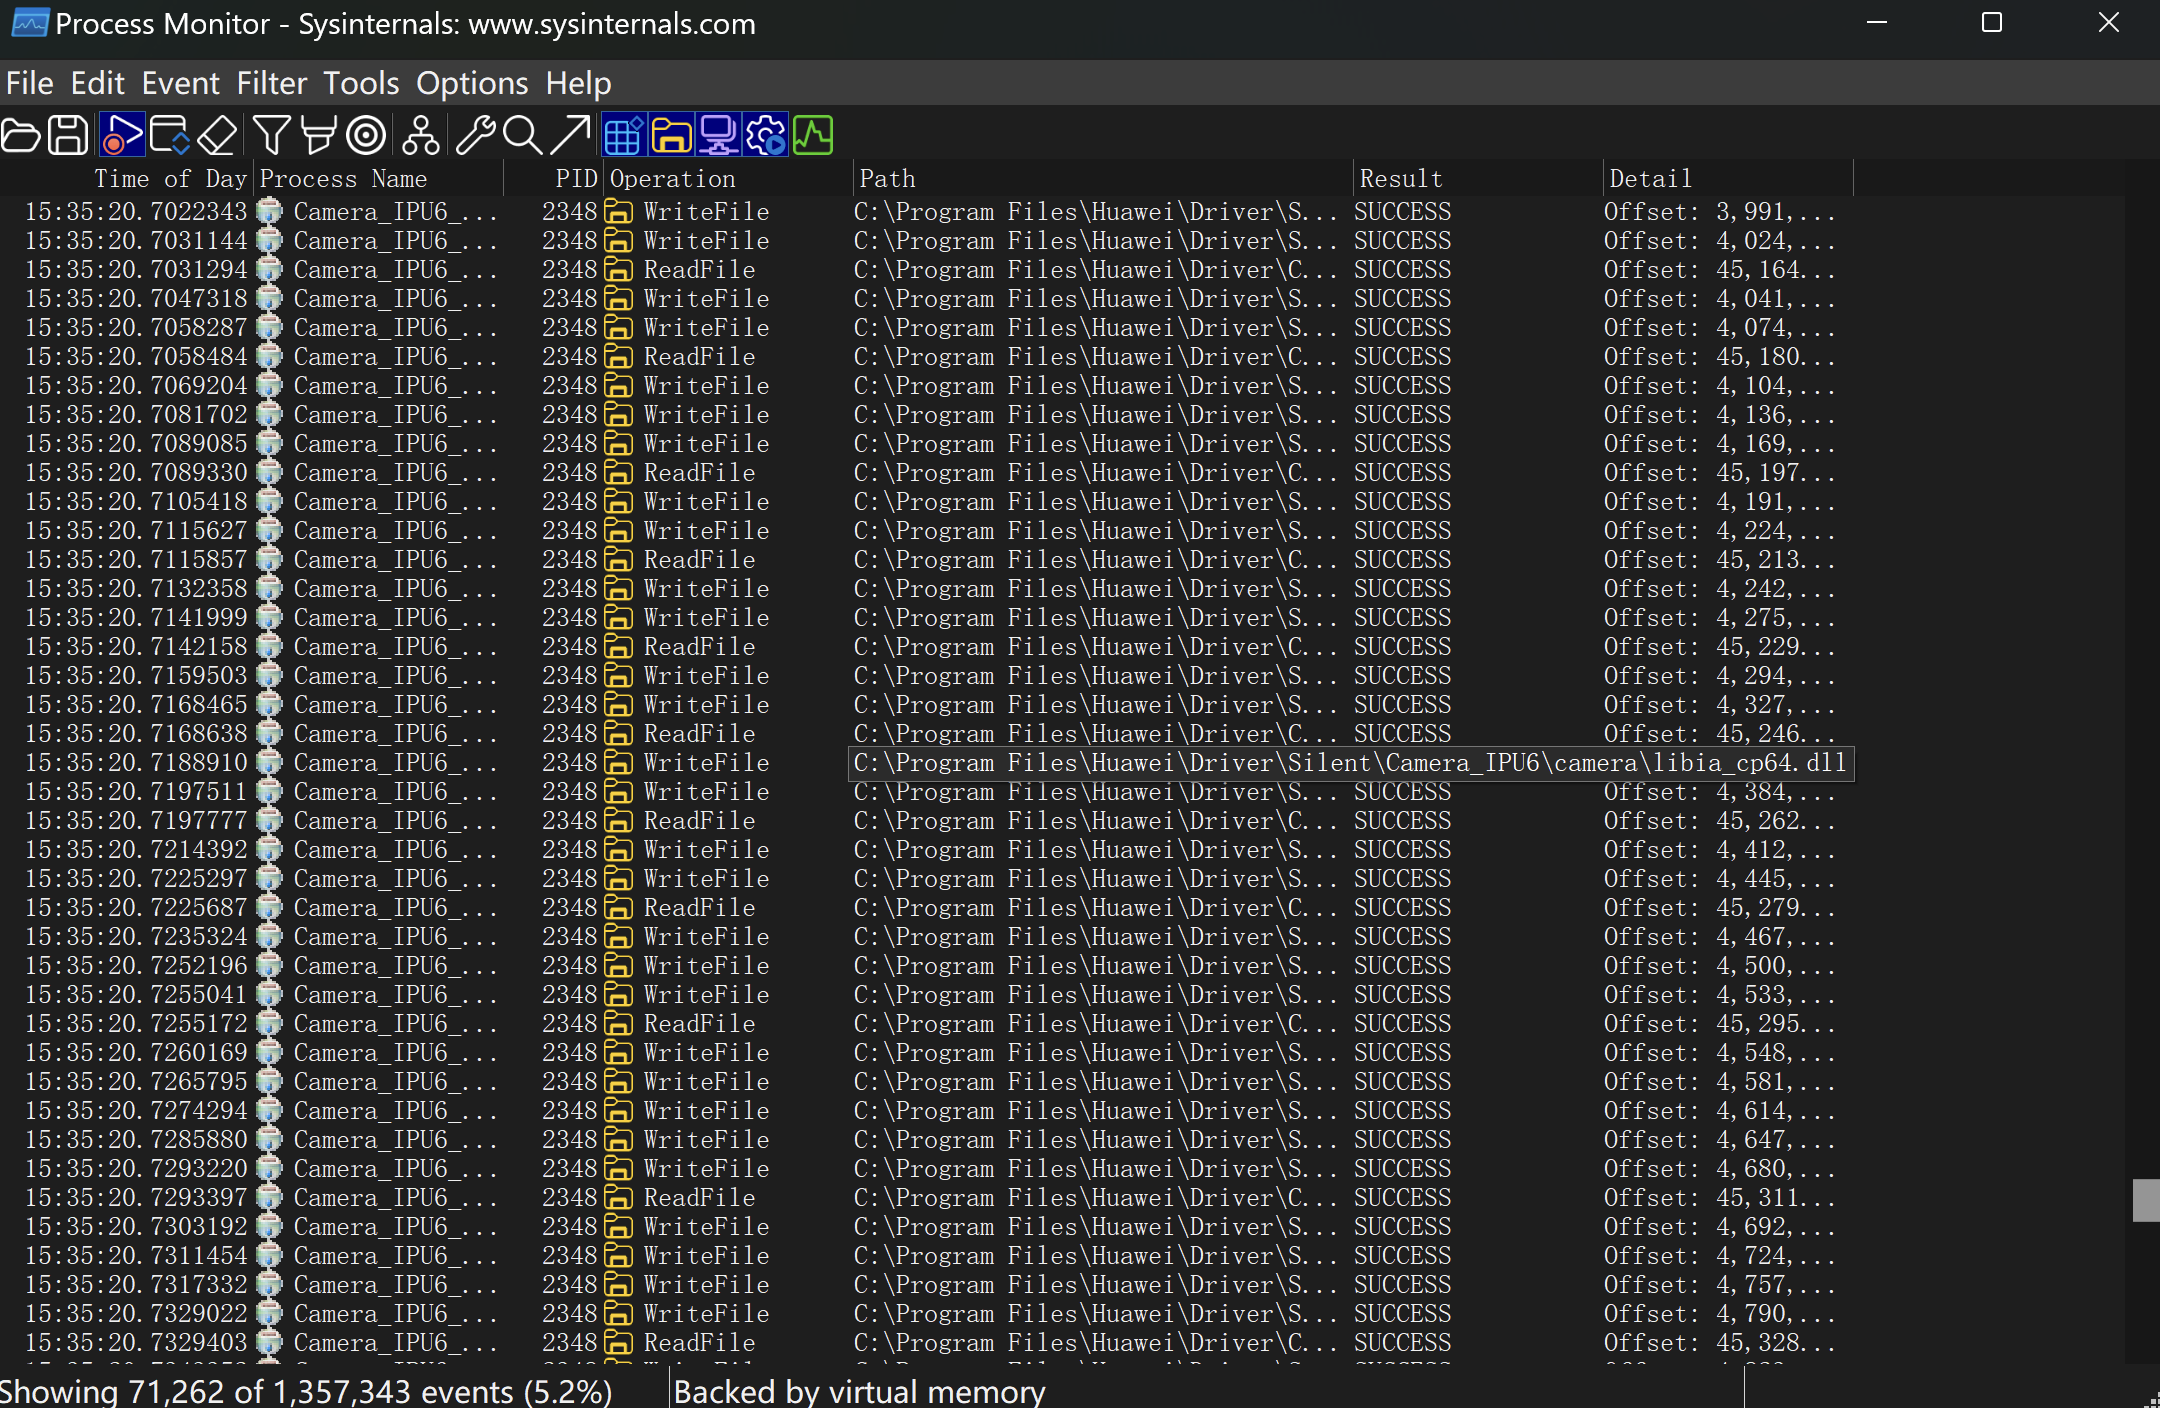Toggle Show Network Activity
2160x1408 pixels.
click(718, 135)
